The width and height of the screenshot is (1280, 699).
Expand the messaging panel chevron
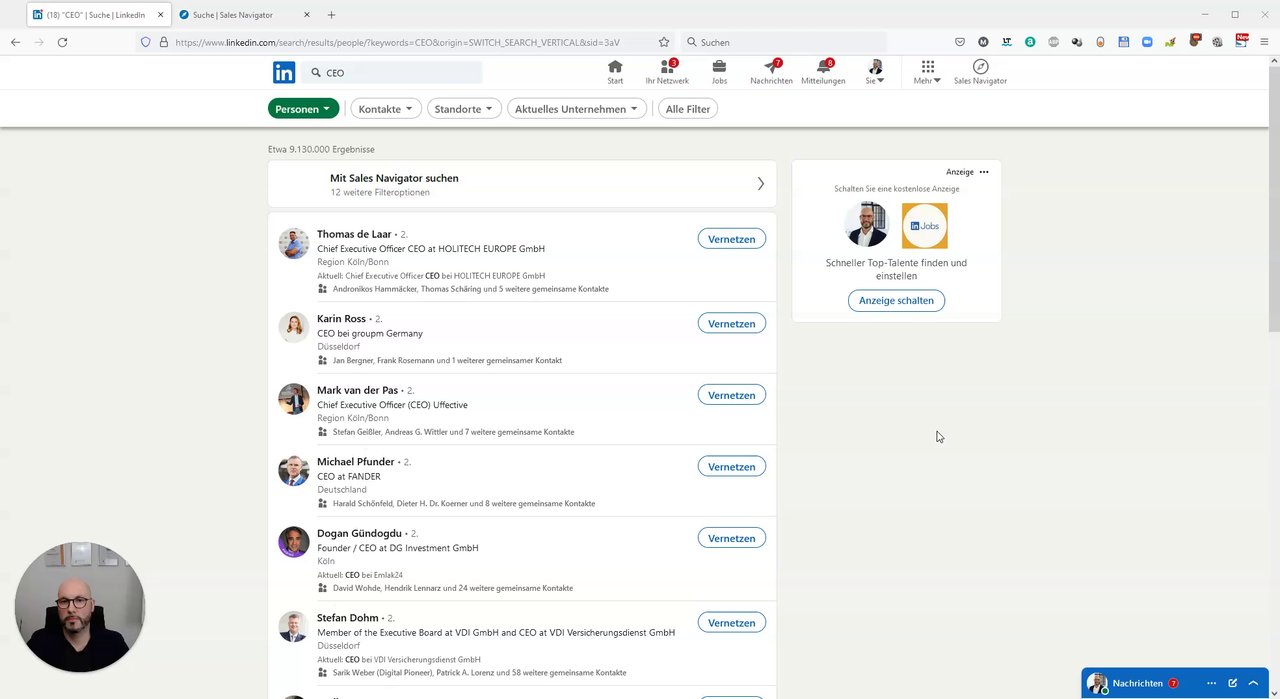click(x=1253, y=683)
